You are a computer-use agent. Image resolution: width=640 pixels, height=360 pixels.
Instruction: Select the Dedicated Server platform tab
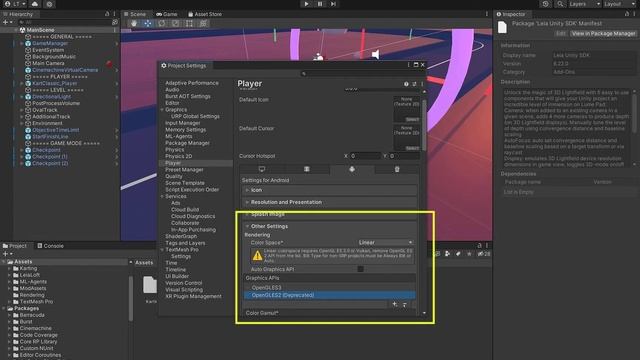(307, 169)
